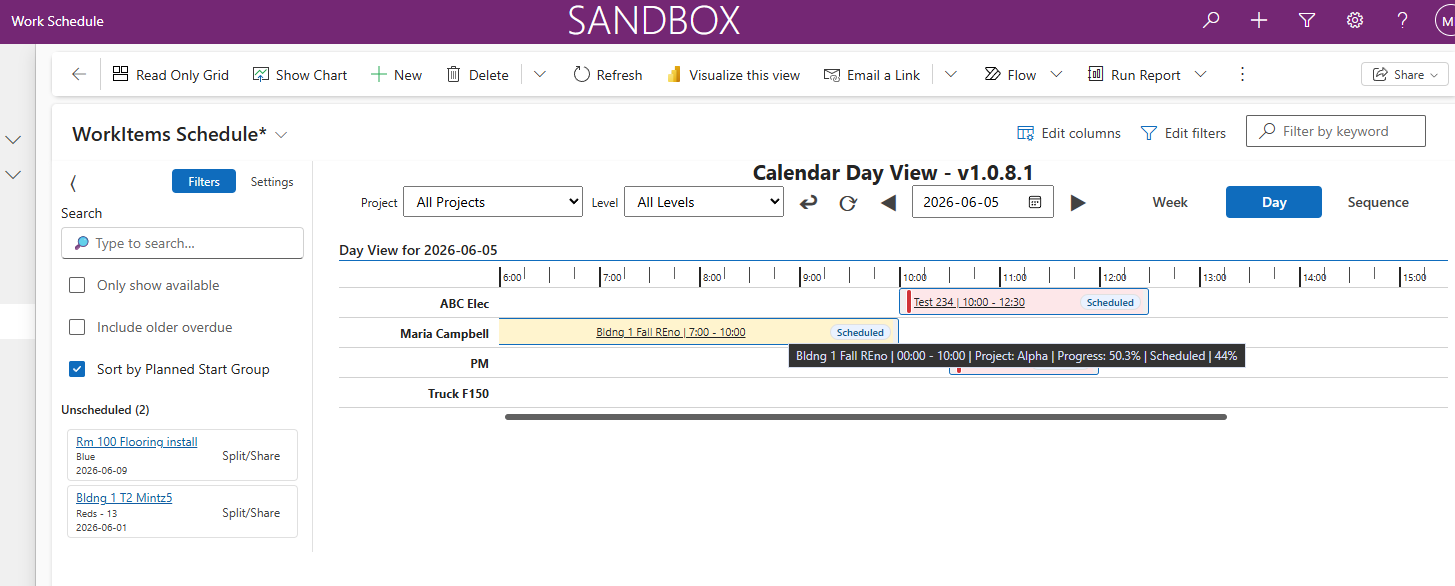This screenshot has height=586, width=1455.
Task: Collapse the filters side panel
Action: coord(73,182)
